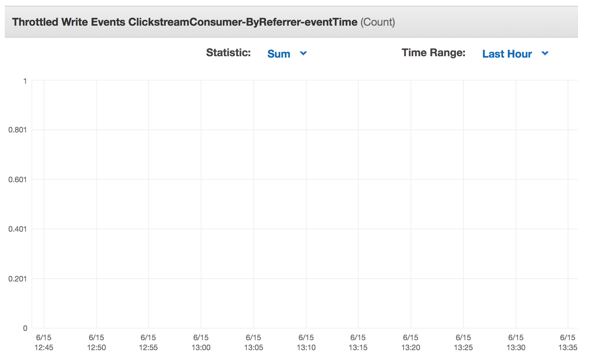Select the 6/15 13:20 time axis marker
Image resolution: width=590 pixels, height=364 pixels.
(x=411, y=342)
